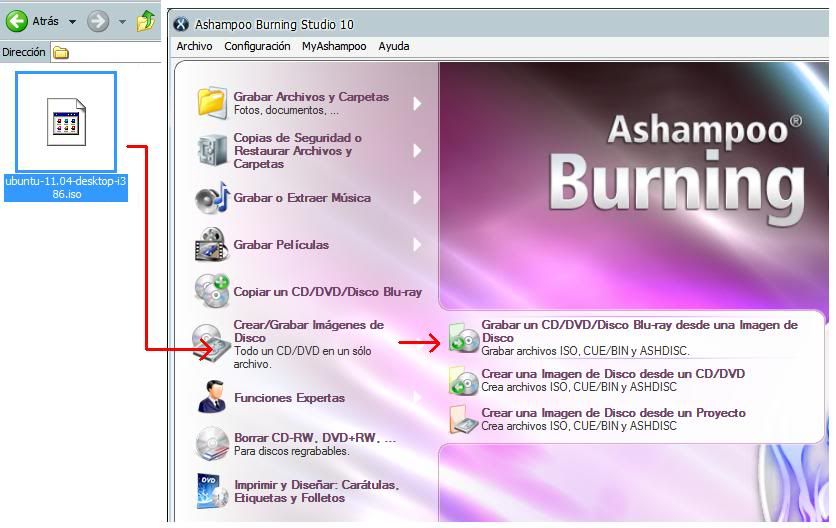Click the icon for Crear Imagen desde un CD/DVD
The height and width of the screenshot is (528, 836).
[x=464, y=380]
